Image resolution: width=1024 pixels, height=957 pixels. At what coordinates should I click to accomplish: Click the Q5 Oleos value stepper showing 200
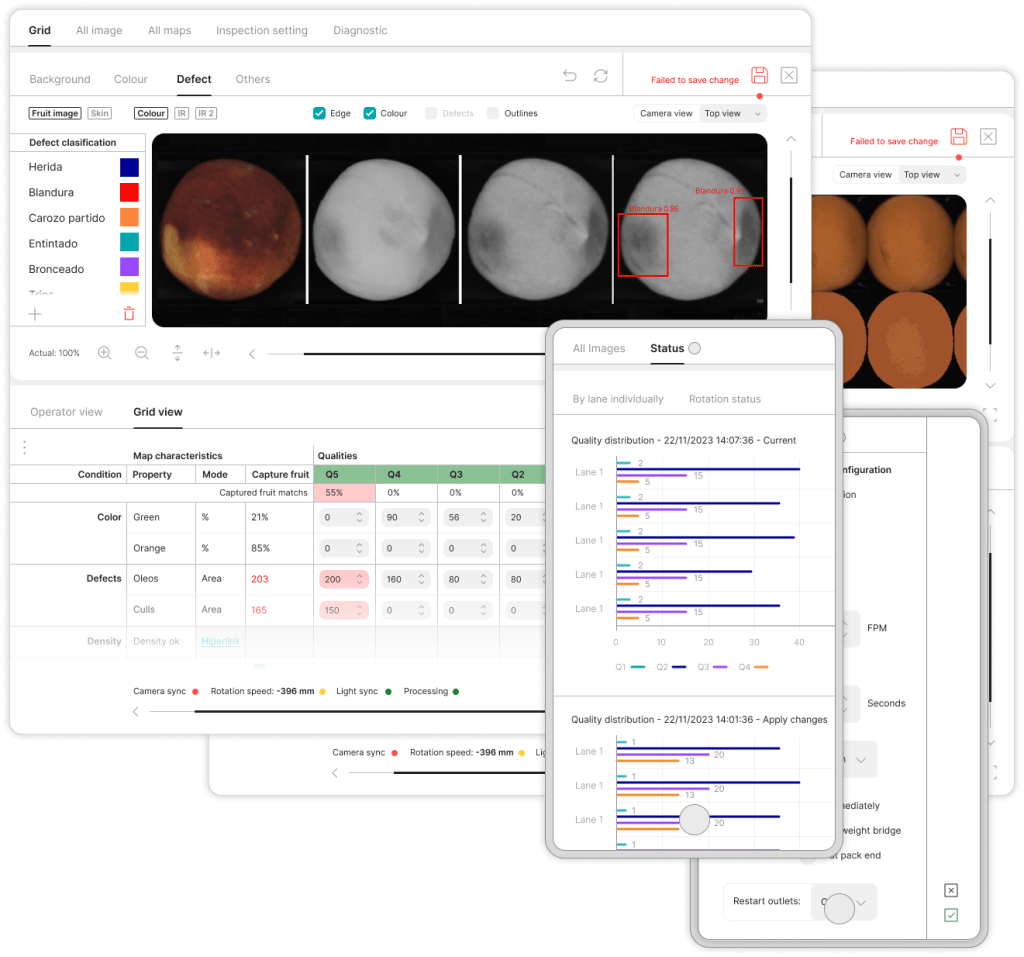pos(344,579)
